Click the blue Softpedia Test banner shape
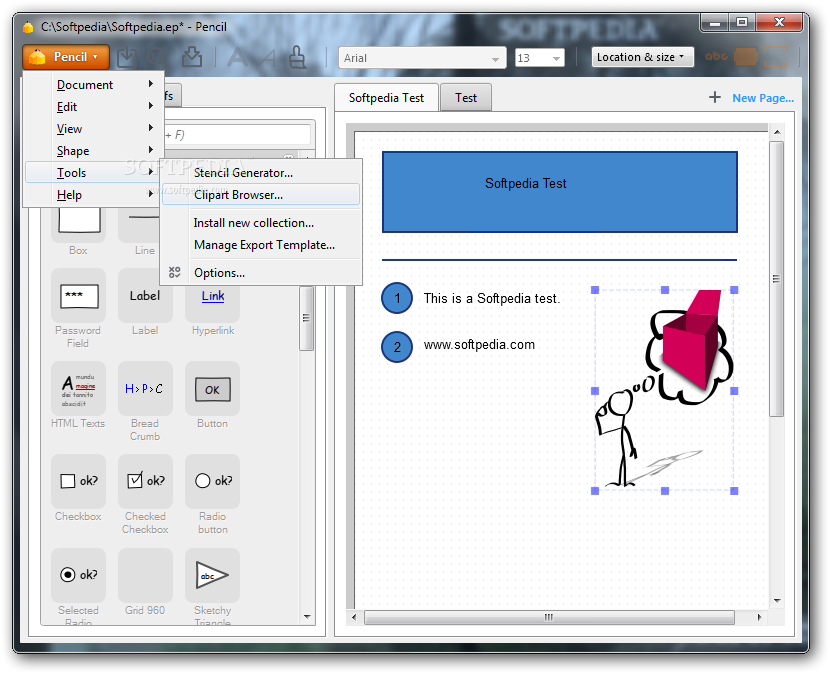 tap(560, 192)
